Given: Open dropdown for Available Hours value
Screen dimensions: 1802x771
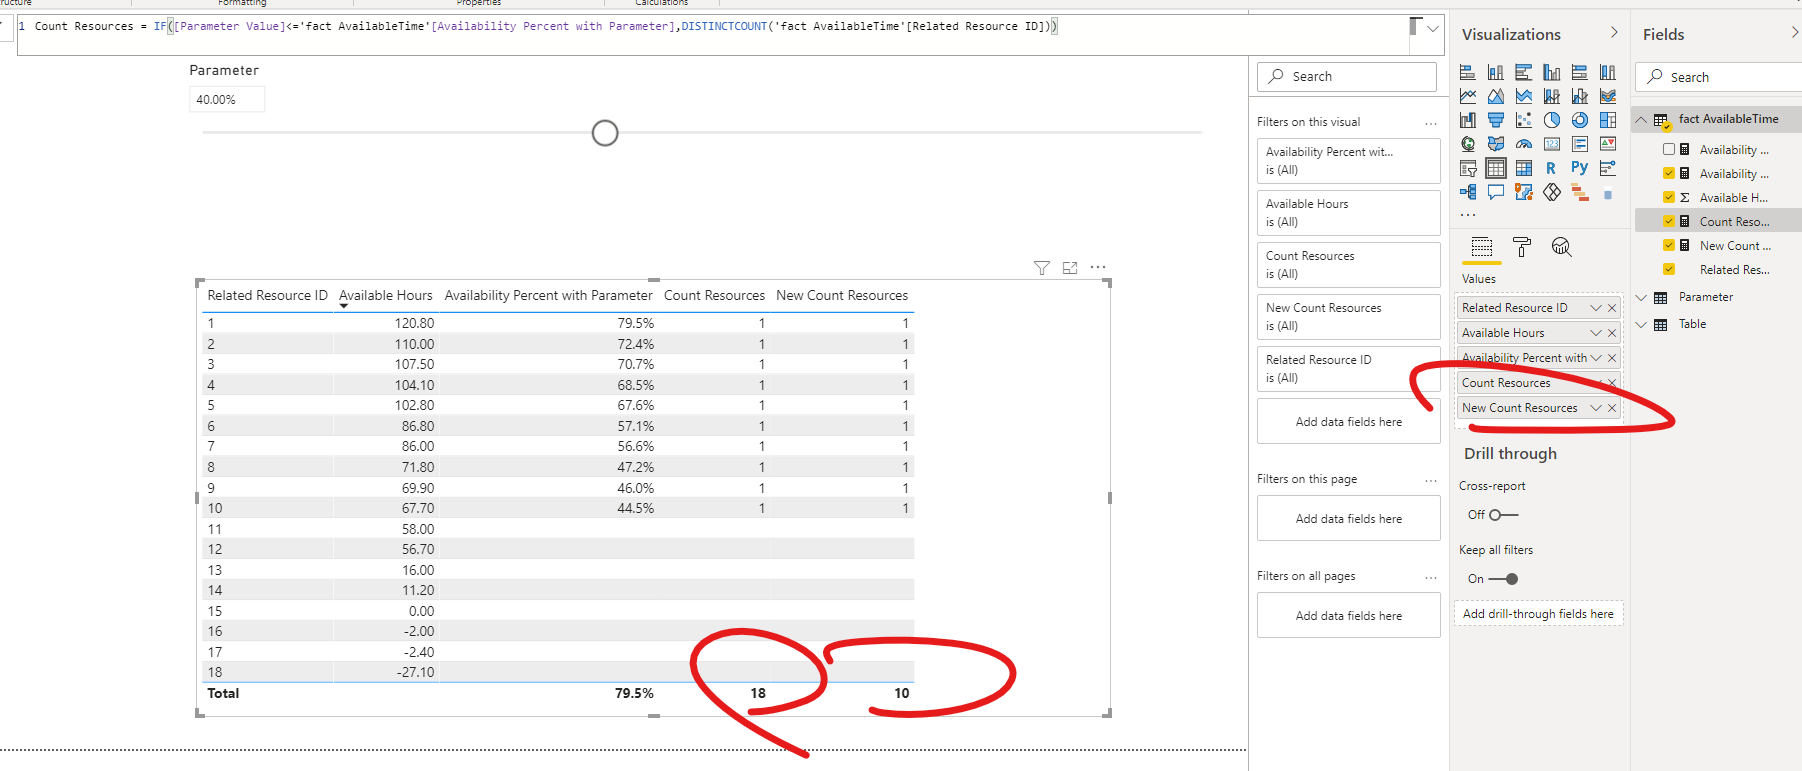Looking at the screenshot, I should pyautogui.click(x=1596, y=333).
